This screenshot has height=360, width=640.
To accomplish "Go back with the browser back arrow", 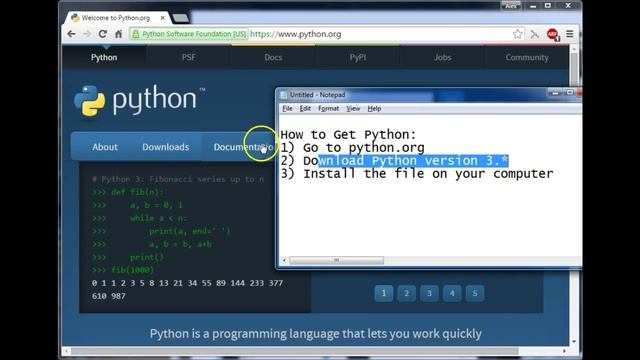I will coord(71,34).
